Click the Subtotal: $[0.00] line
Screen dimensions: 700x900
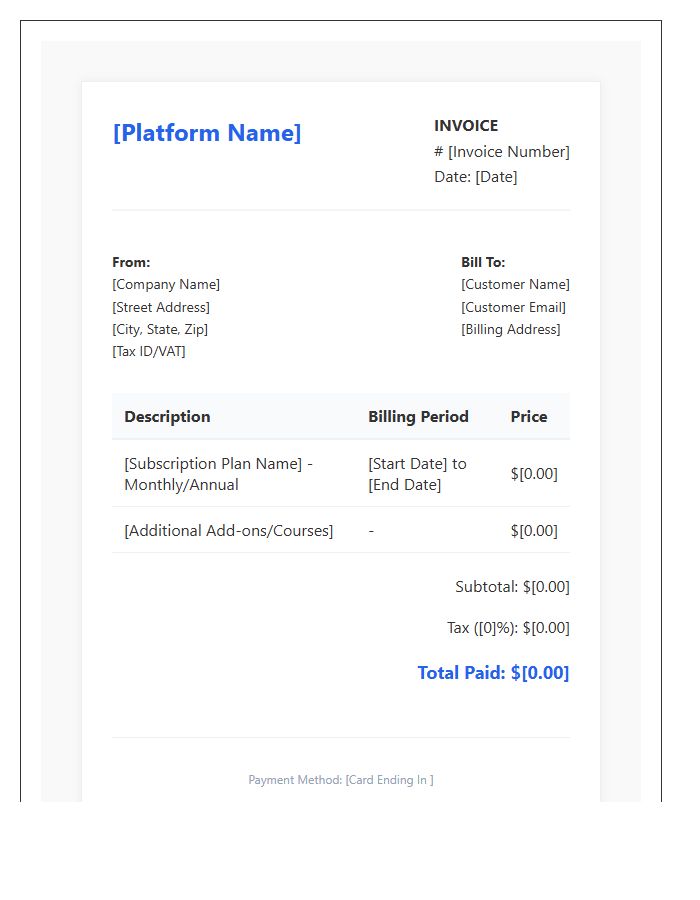coord(512,587)
